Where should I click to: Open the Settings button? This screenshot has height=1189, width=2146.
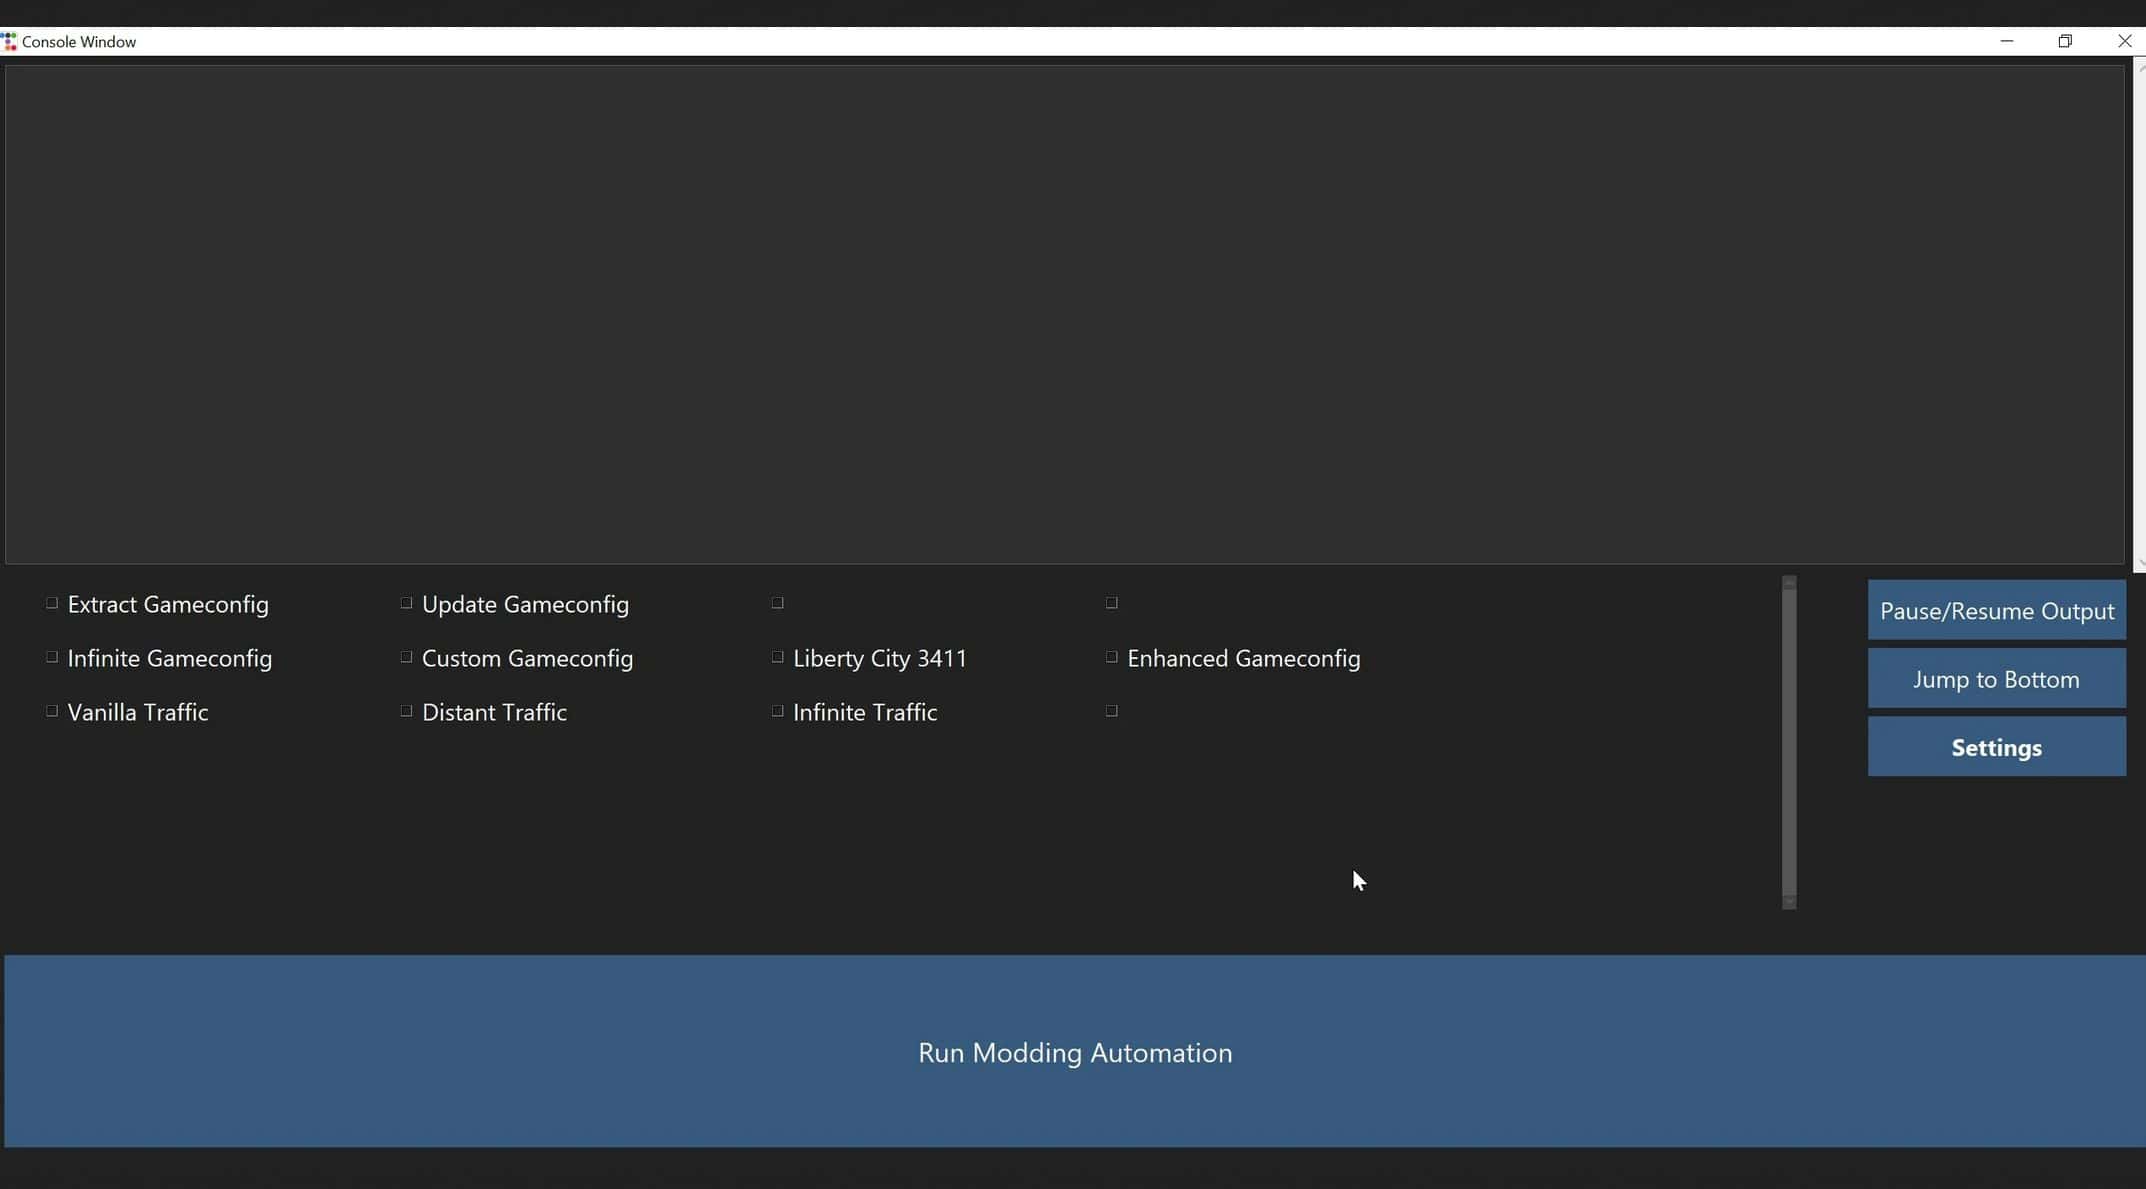pyautogui.click(x=1996, y=747)
